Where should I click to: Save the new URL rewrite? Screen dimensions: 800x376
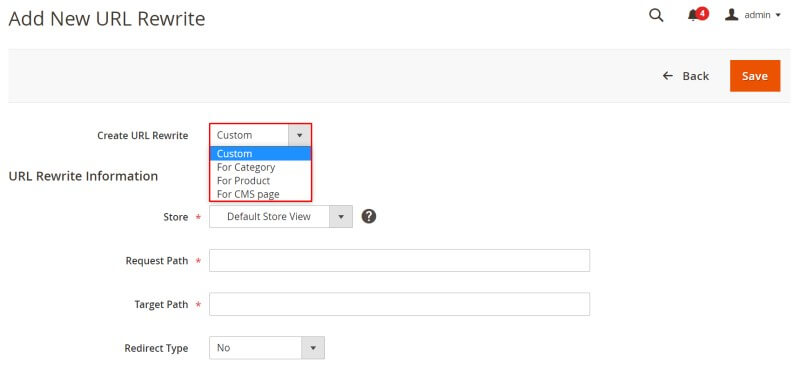755,76
